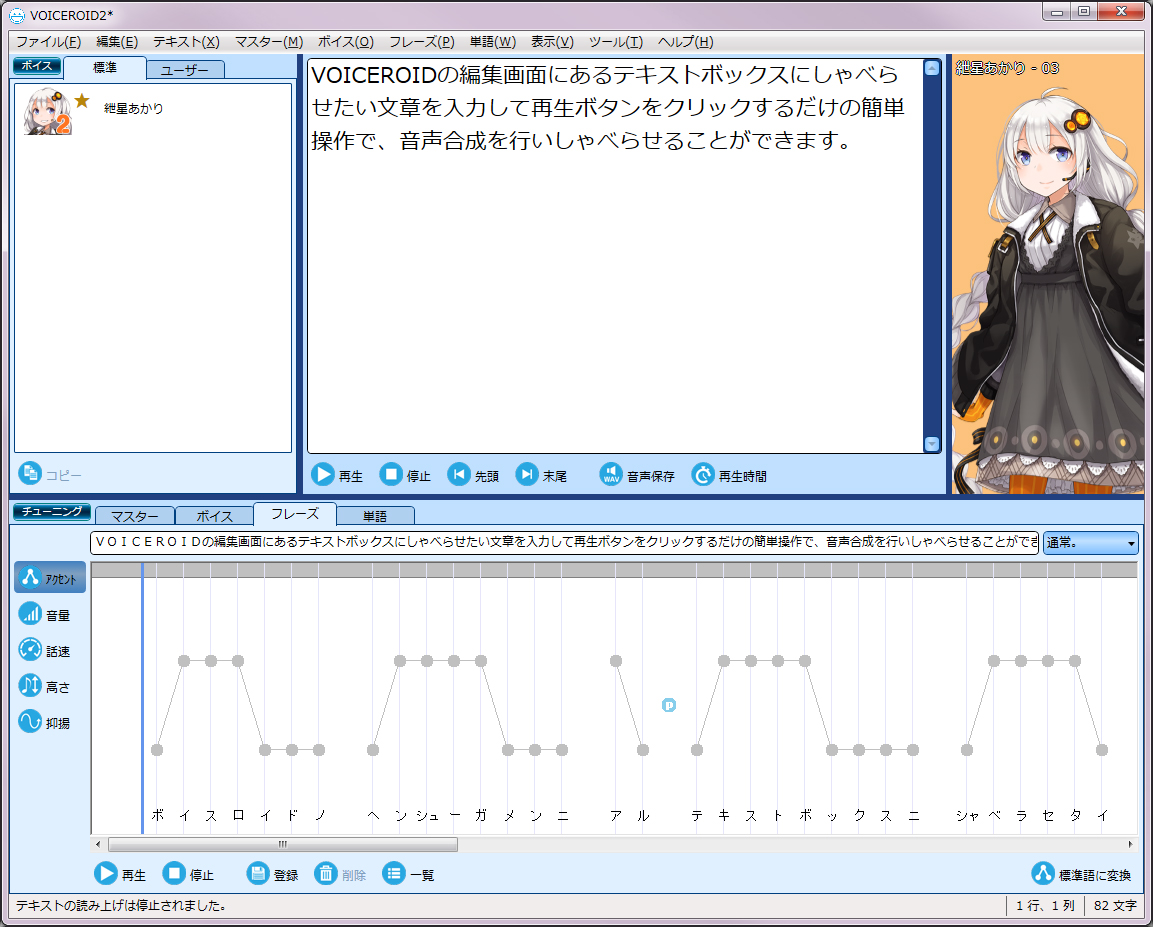Screen dimensions: 1153x927
Task: Toggle the accent point above ガ
Action: 481,661
